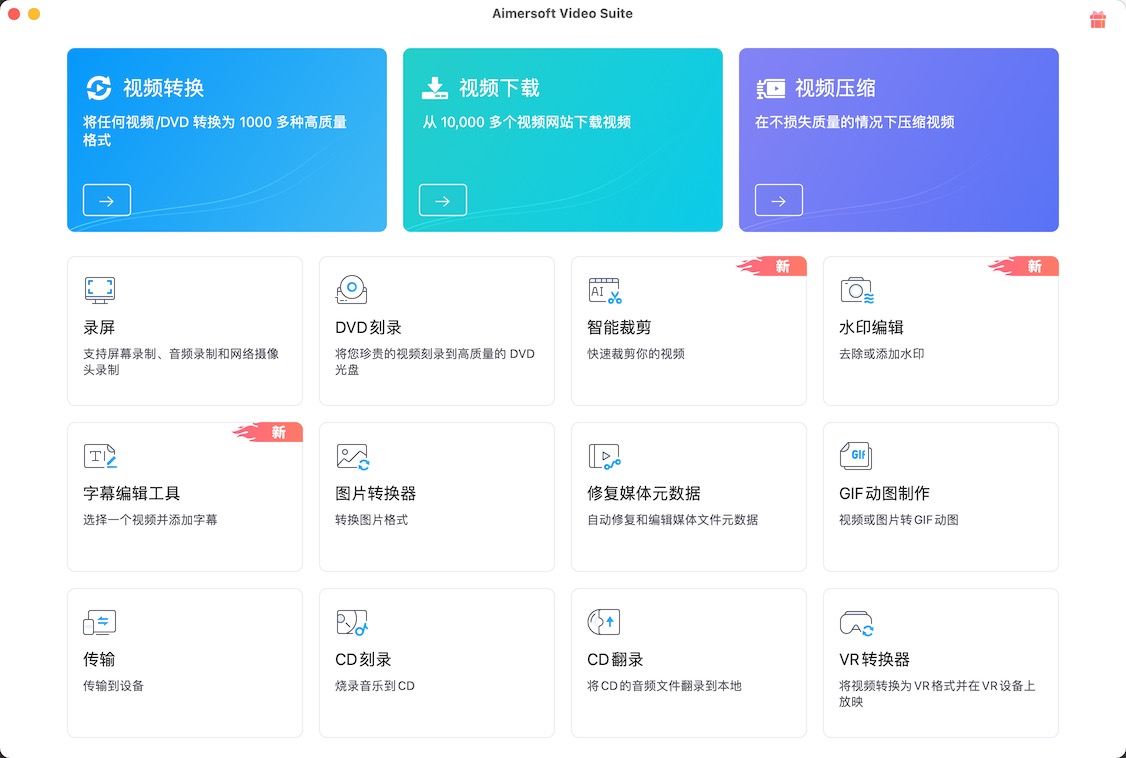Click description 在不损失质量的情况下压缩视频
The image size is (1126, 758).
(855, 122)
